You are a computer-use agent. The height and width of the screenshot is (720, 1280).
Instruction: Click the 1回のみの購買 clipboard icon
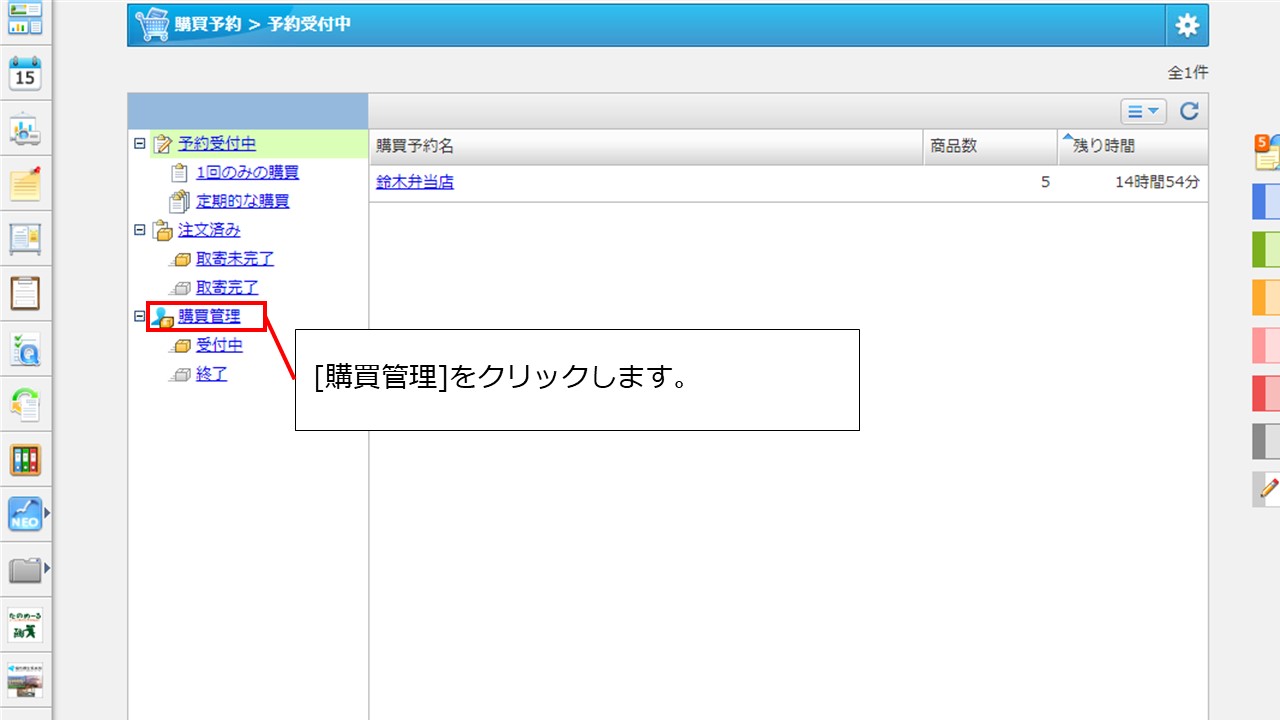(x=180, y=172)
